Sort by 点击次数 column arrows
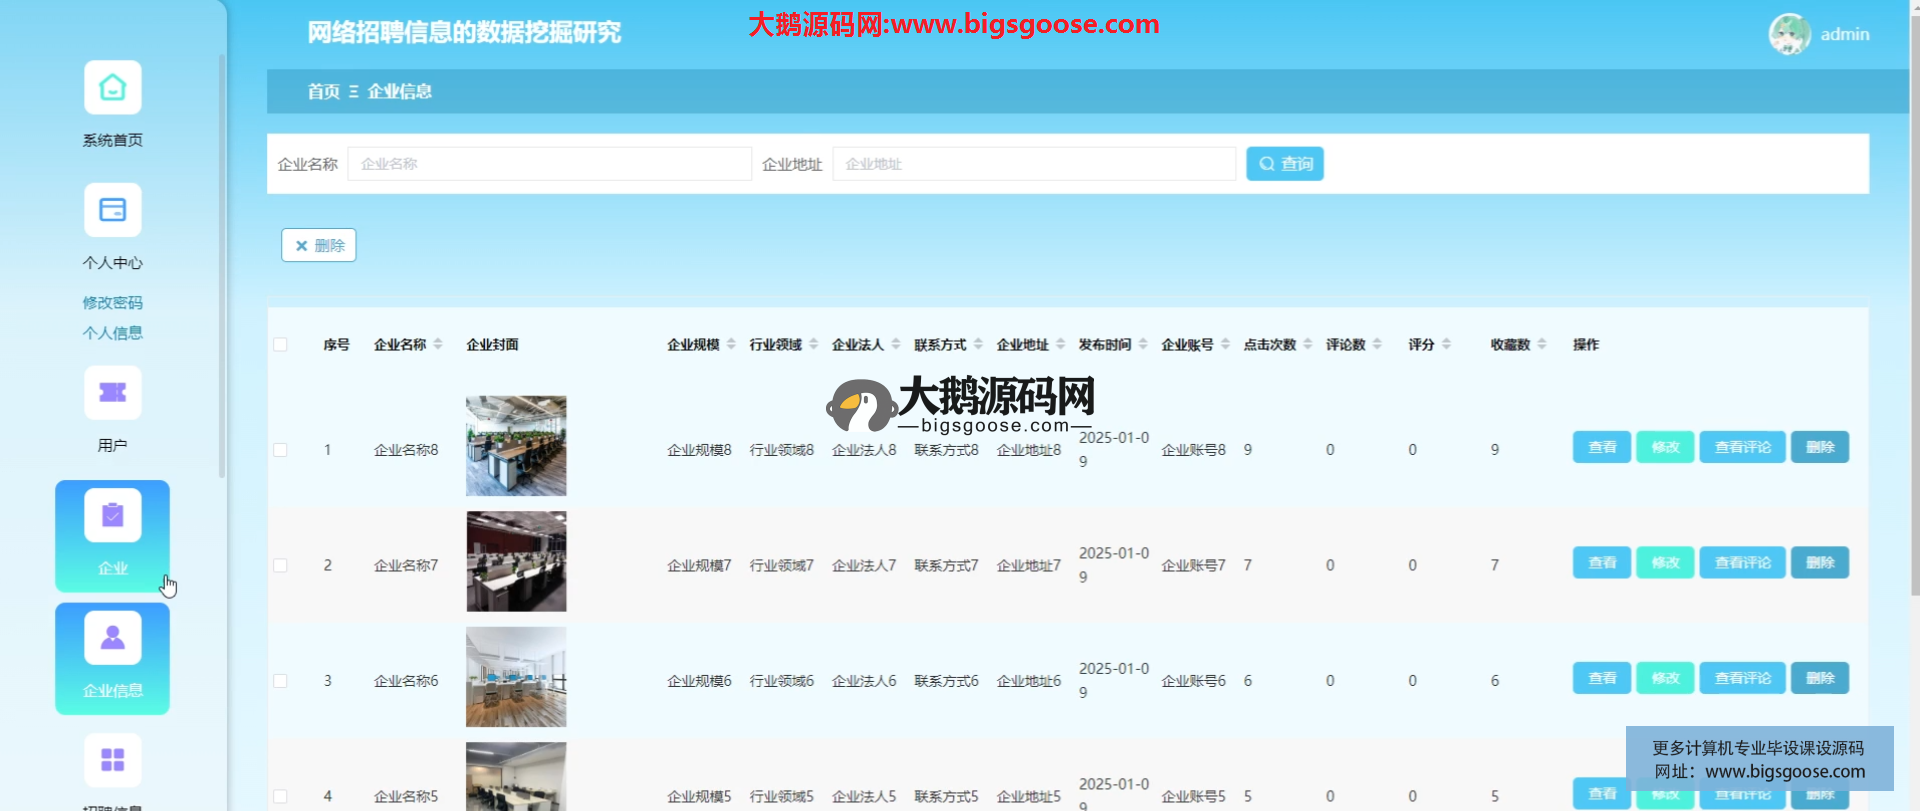 coord(1307,345)
